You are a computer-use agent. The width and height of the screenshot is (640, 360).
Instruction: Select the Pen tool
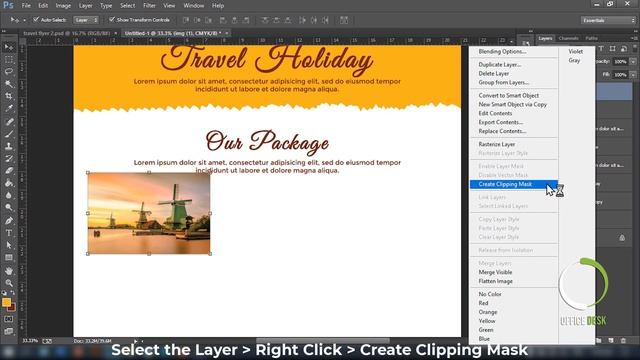point(9,221)
